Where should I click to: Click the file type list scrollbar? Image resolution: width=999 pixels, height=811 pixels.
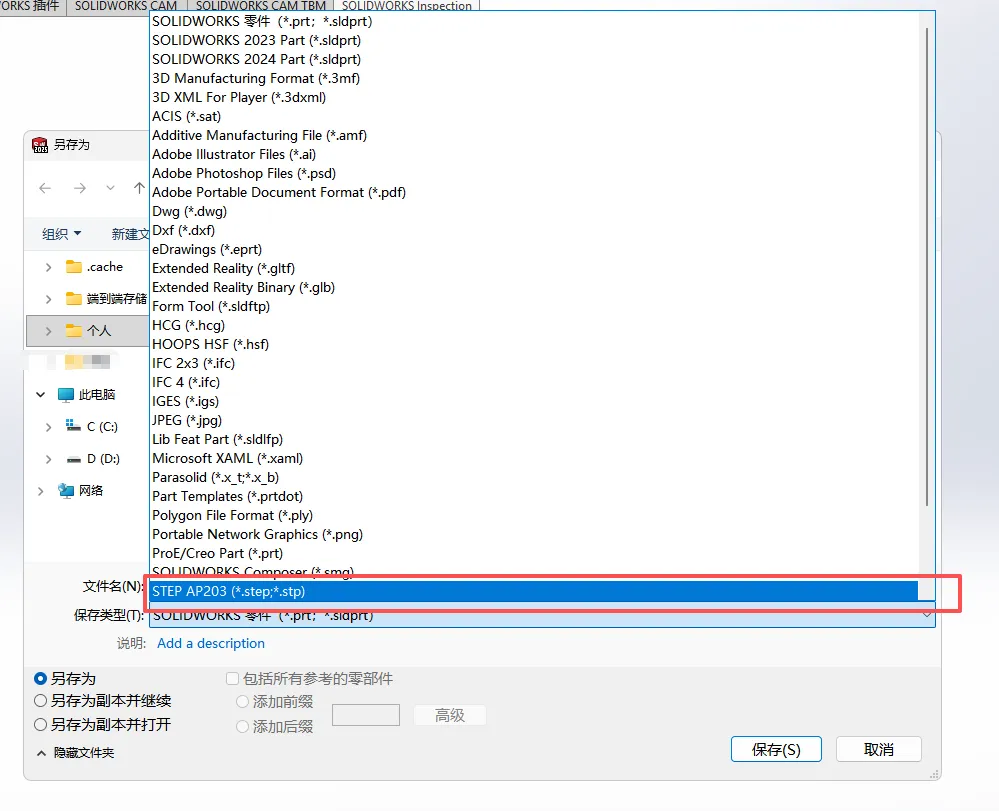tap(927, 268)
